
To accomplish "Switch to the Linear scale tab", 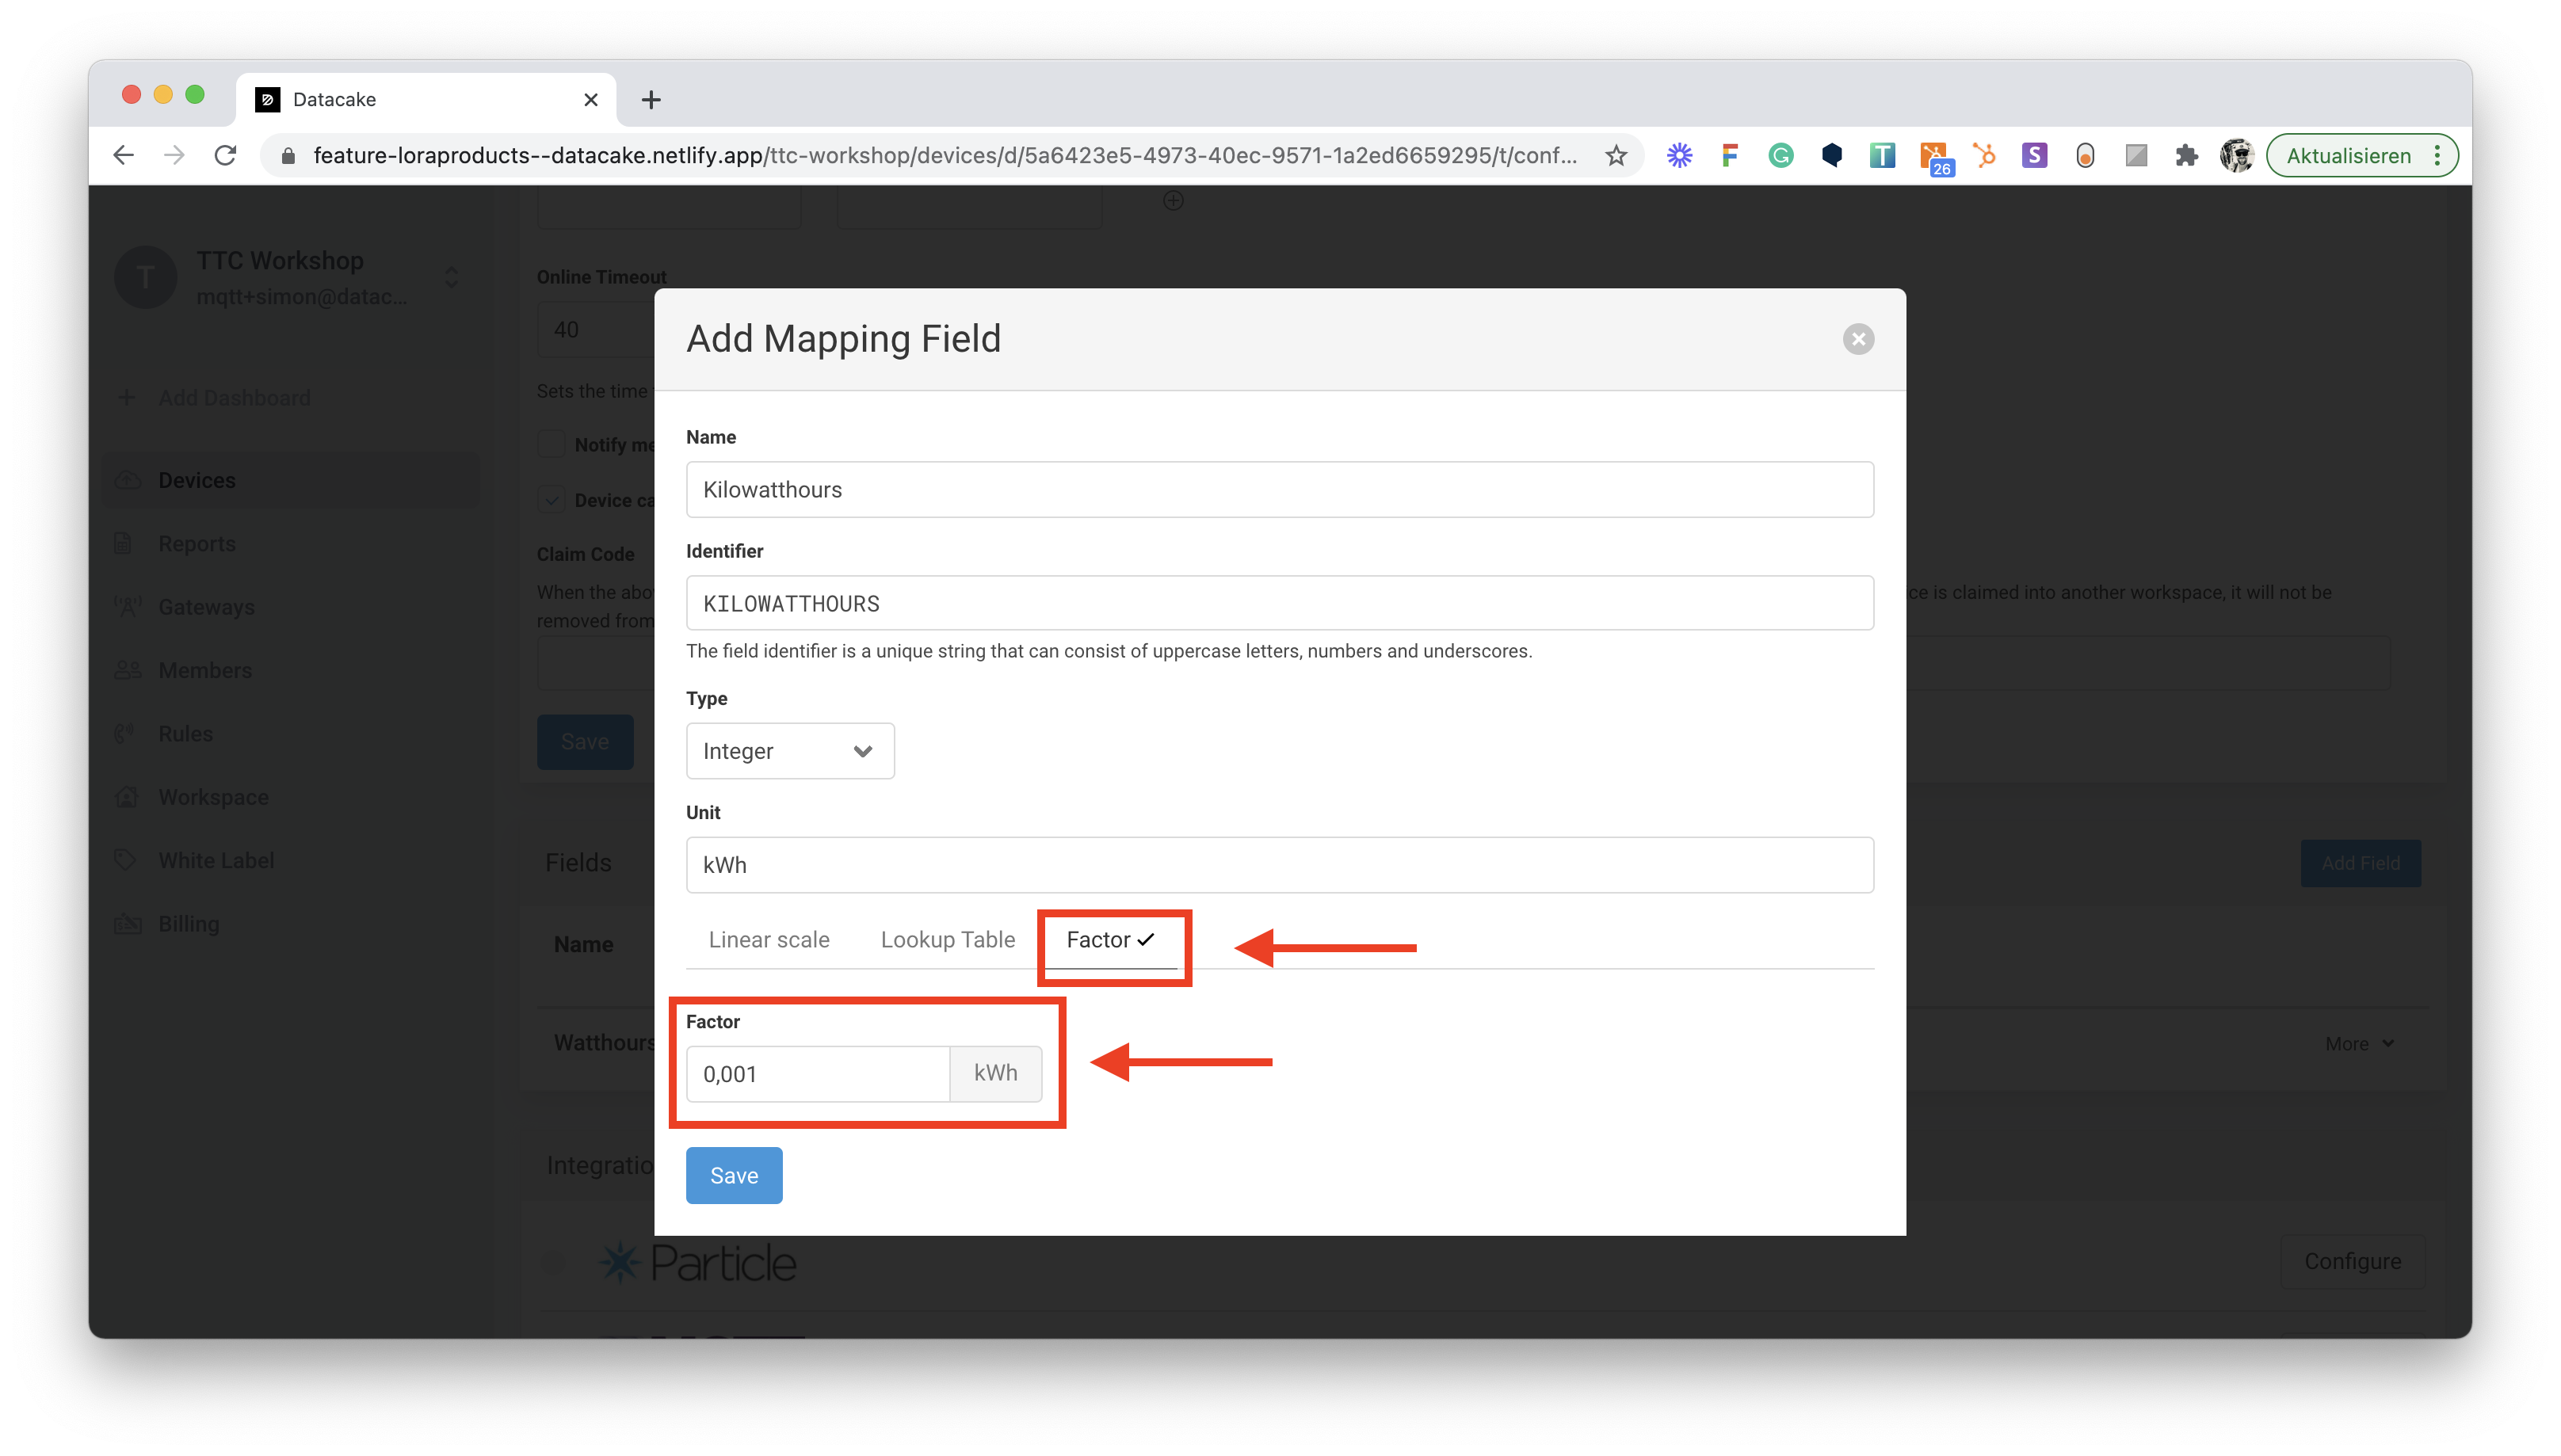I will tap(768, 940).
